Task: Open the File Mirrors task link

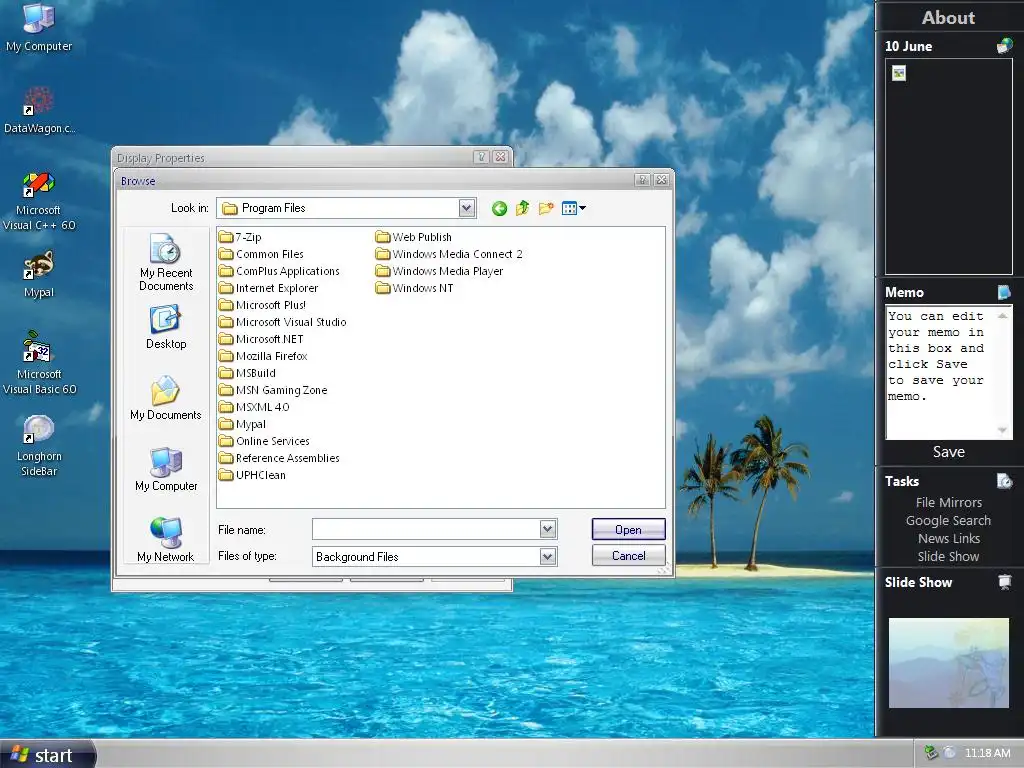Action: (948, 502)
